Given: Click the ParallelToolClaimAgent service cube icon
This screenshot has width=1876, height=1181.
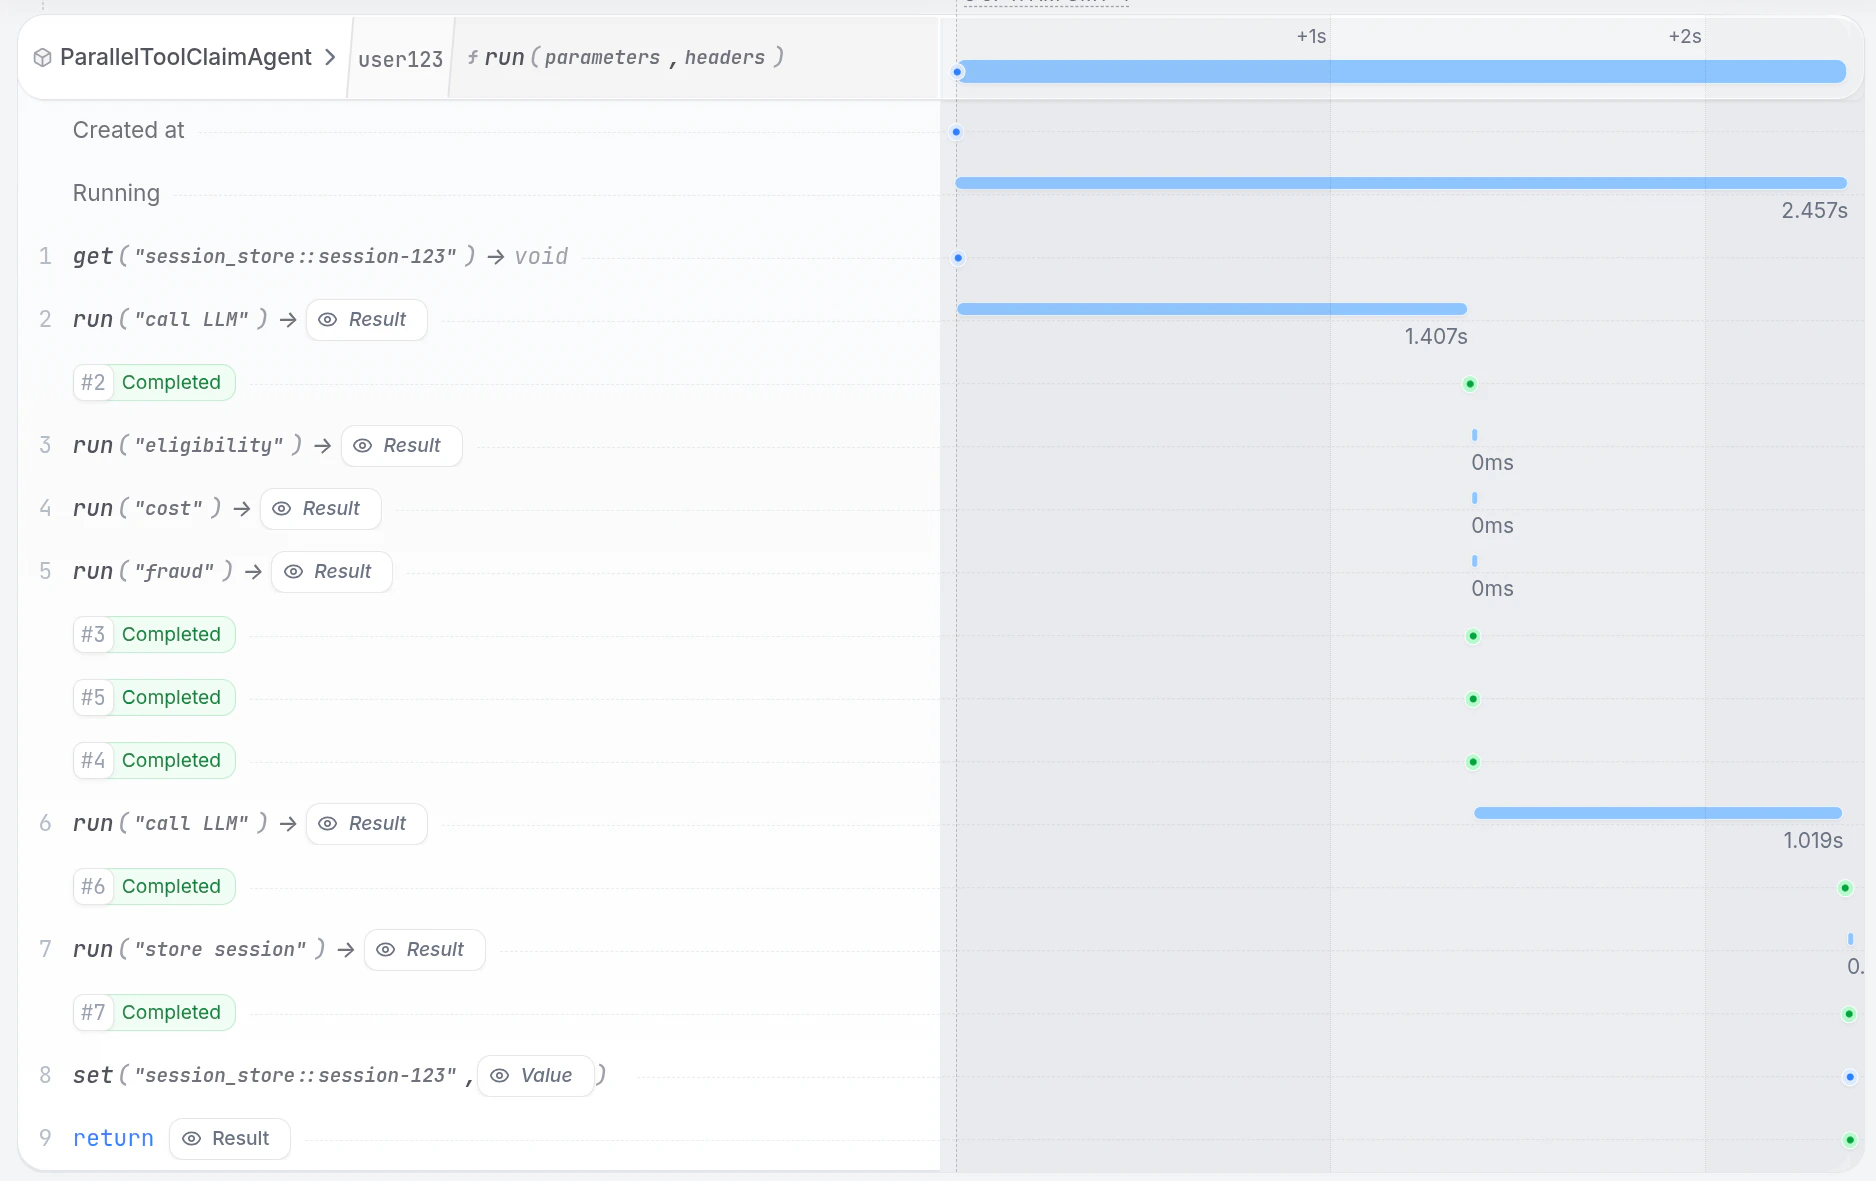Looking at the screenshot, I should tap(42, 58).
